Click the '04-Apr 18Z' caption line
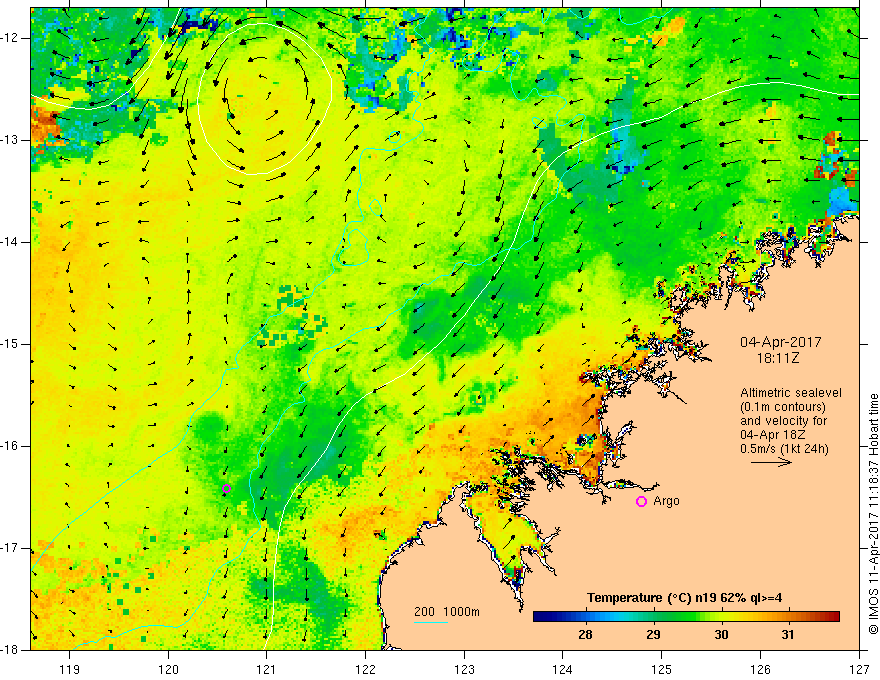The height and width of the screenshot is (680, 880). [772, 435]
